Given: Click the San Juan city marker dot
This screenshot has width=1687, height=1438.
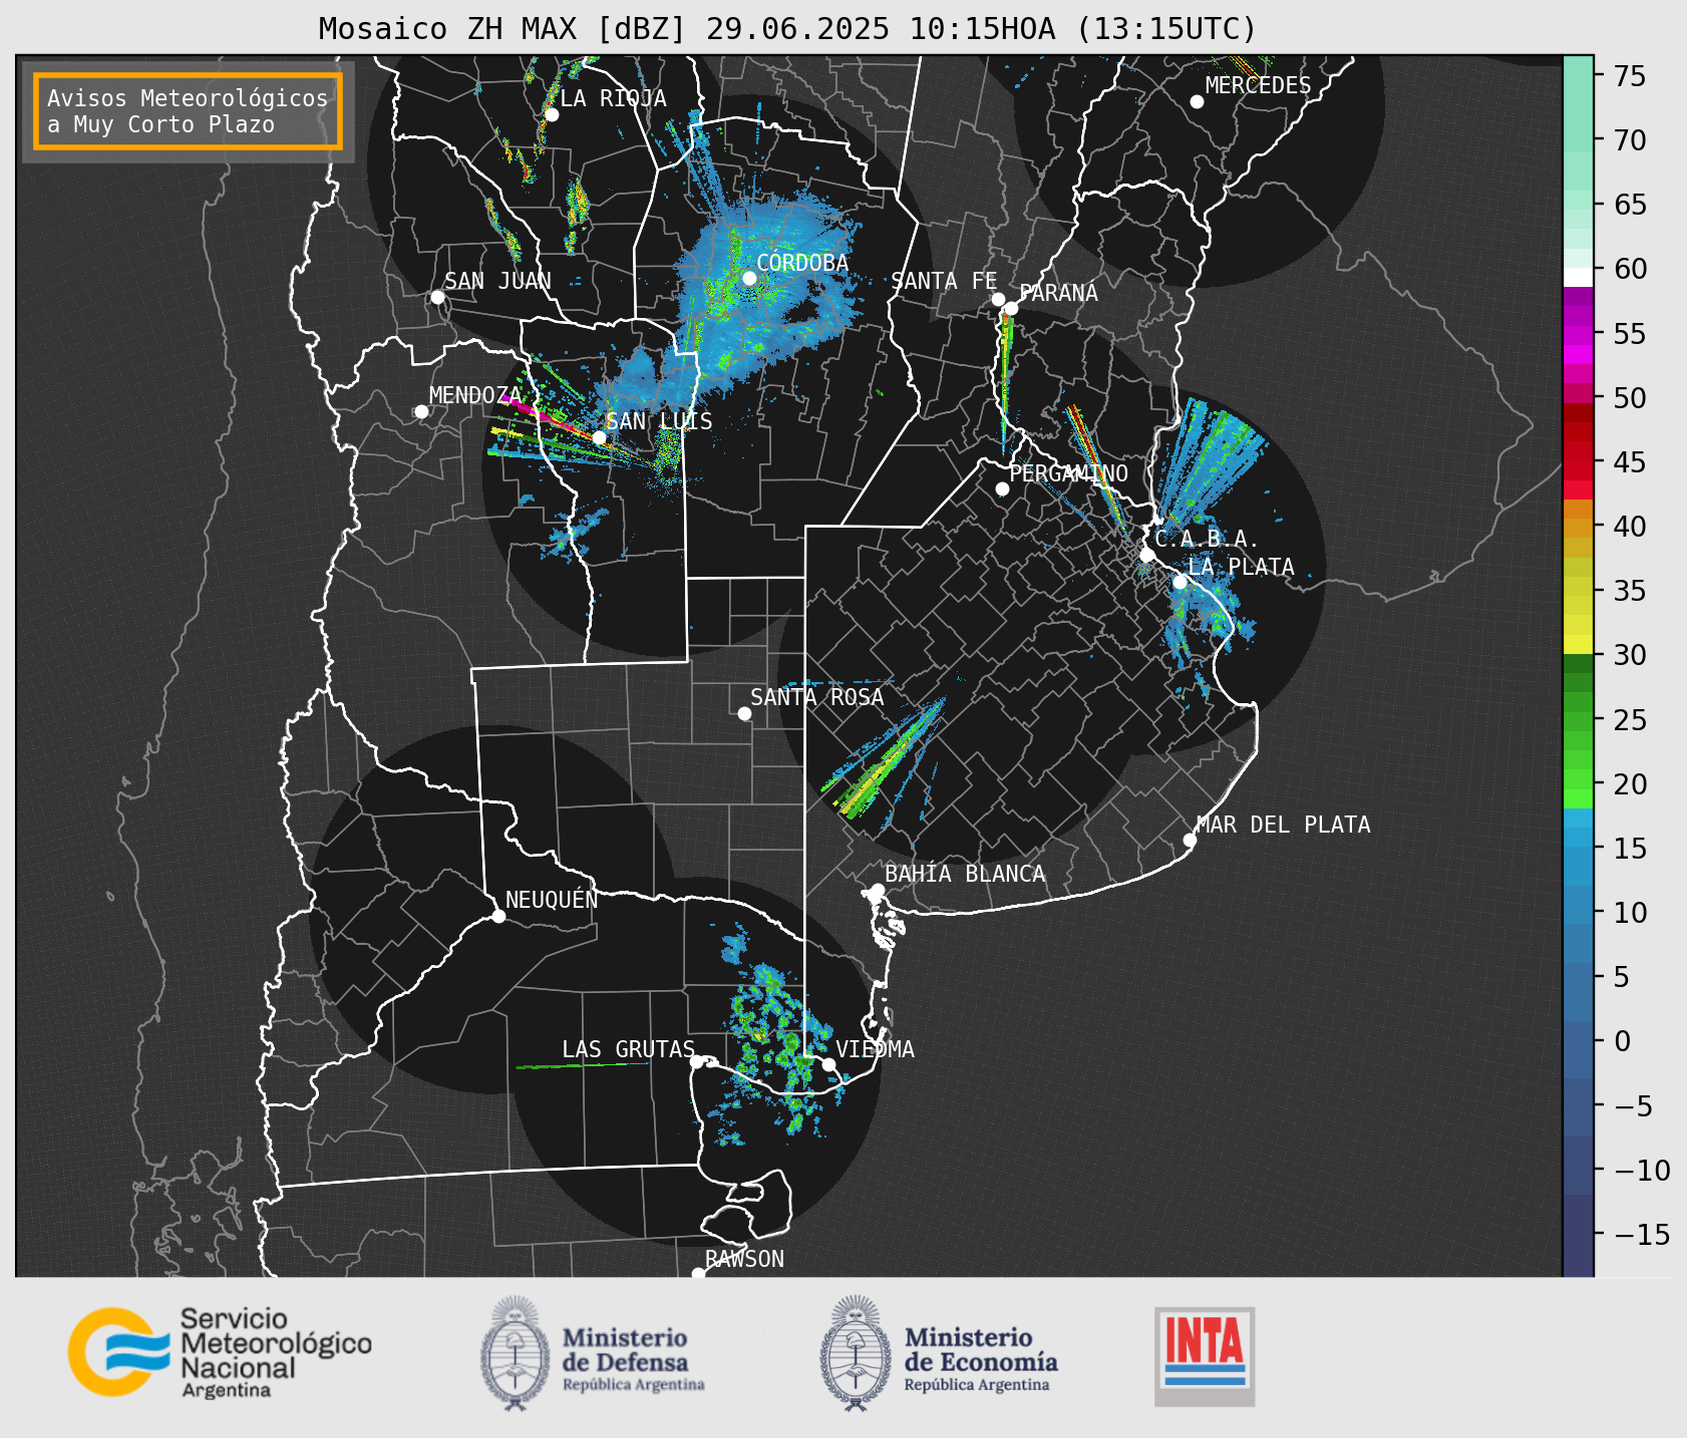Looking at the screenshot, I should pos(437,297).
